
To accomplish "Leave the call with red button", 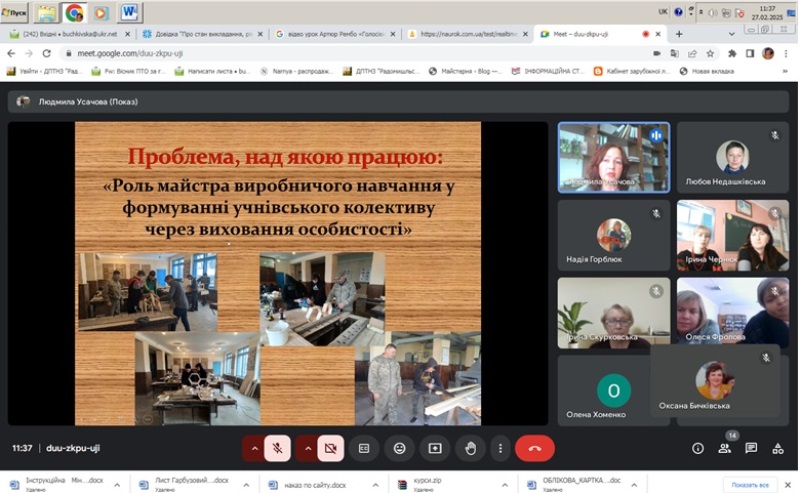I will (x=534, y=449).
